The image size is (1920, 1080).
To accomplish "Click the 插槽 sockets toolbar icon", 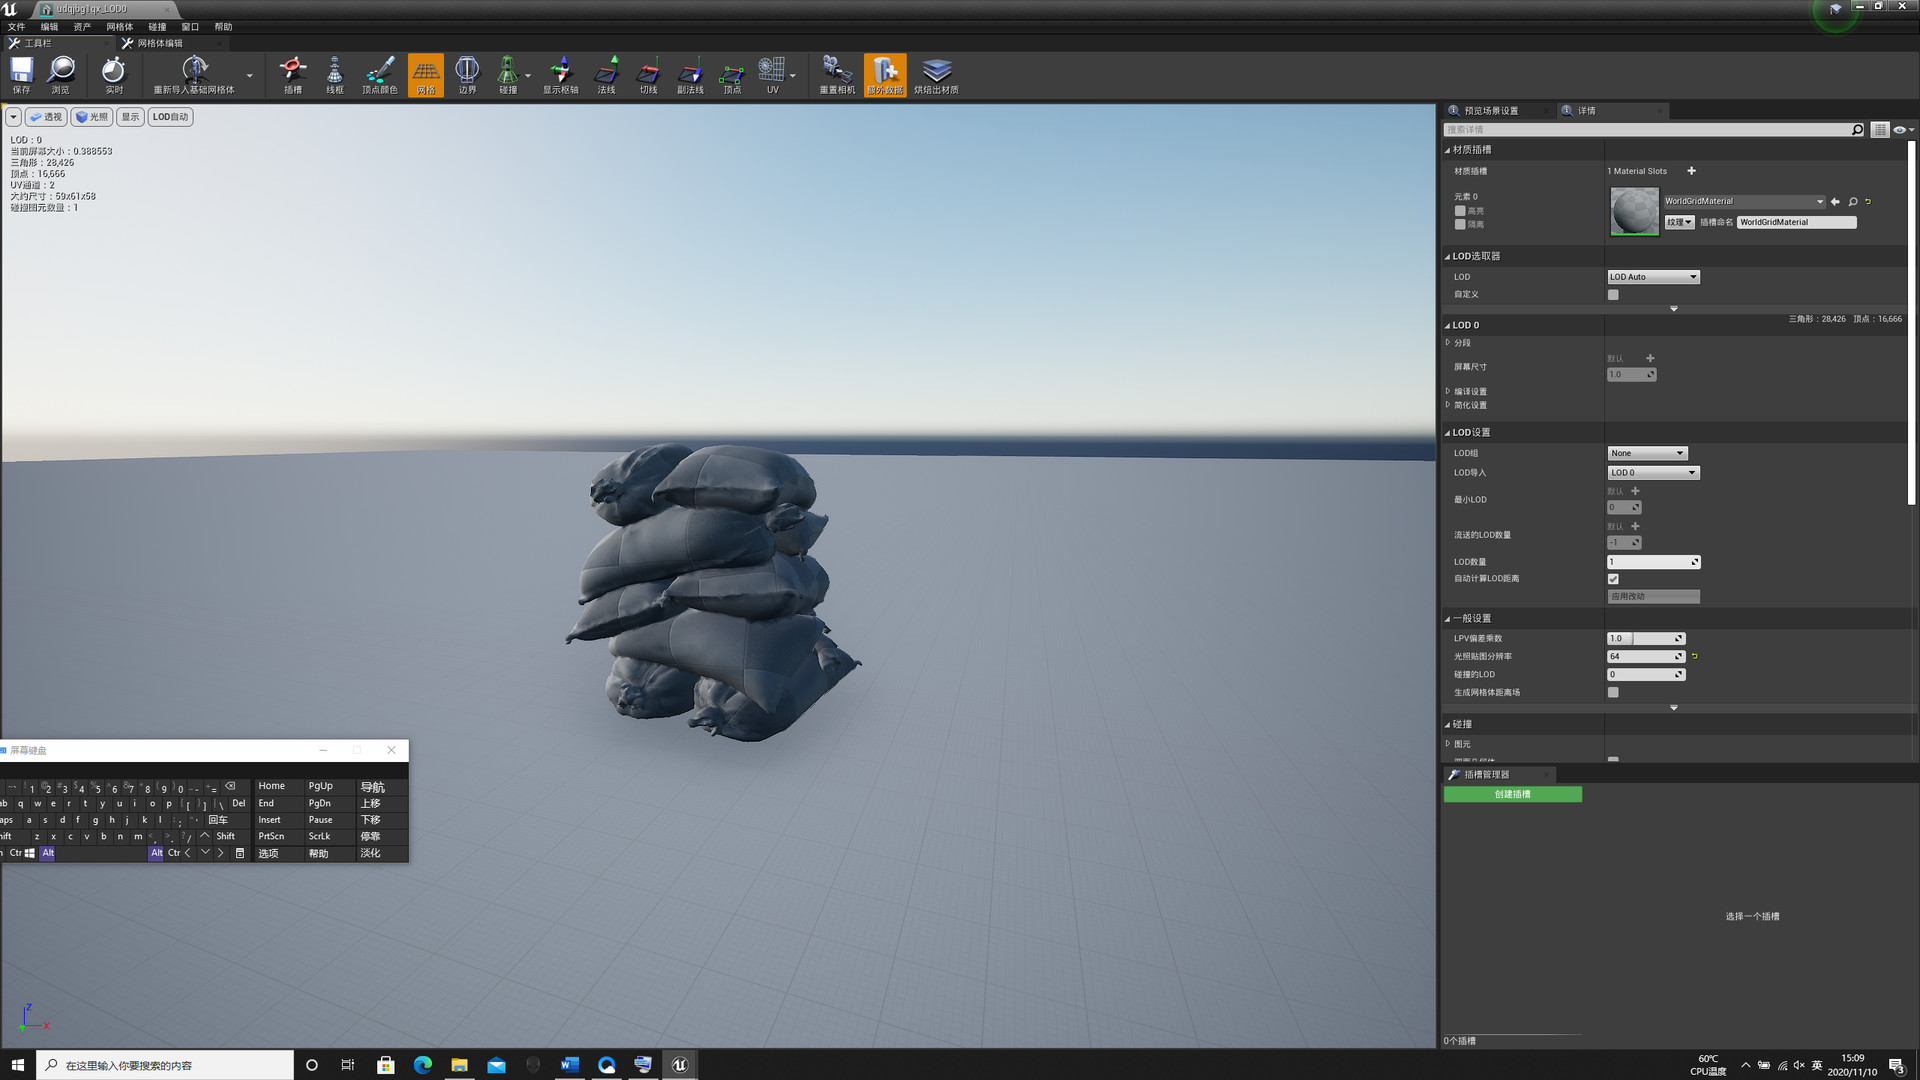I will [x=292, y=74].
